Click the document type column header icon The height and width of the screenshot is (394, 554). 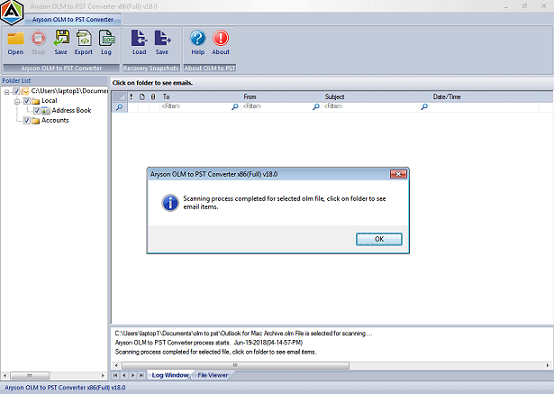point(142,96)
